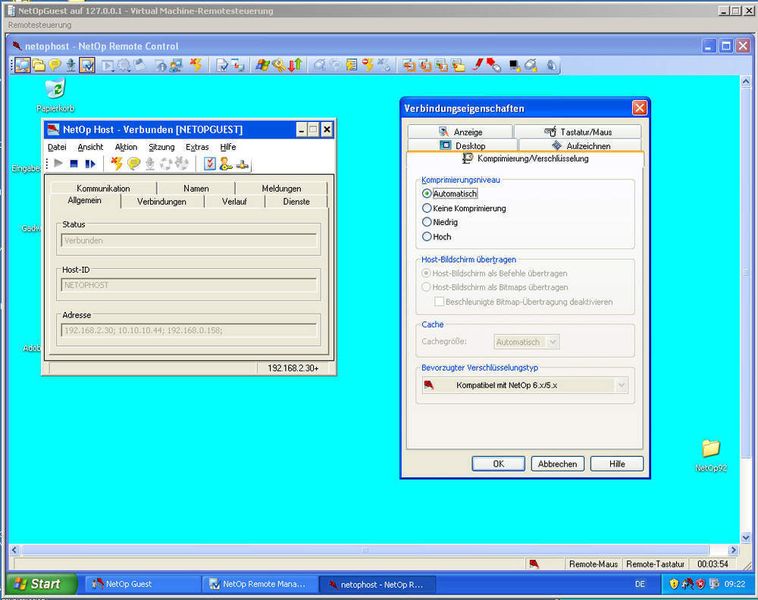Viewport: 758px width, 600px height.
Task: Open connection properties checkmark icon in toolbar
Action: point(87,65)
